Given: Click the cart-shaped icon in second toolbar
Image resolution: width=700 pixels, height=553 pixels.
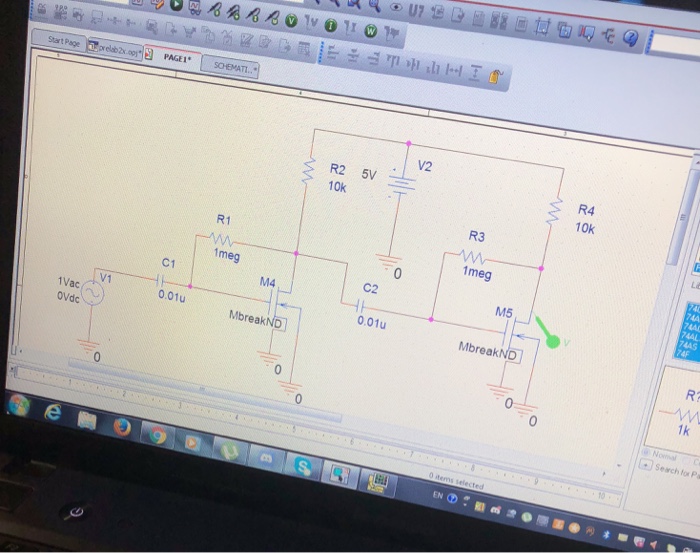Looking at the screenshot, I should [190, 32].
